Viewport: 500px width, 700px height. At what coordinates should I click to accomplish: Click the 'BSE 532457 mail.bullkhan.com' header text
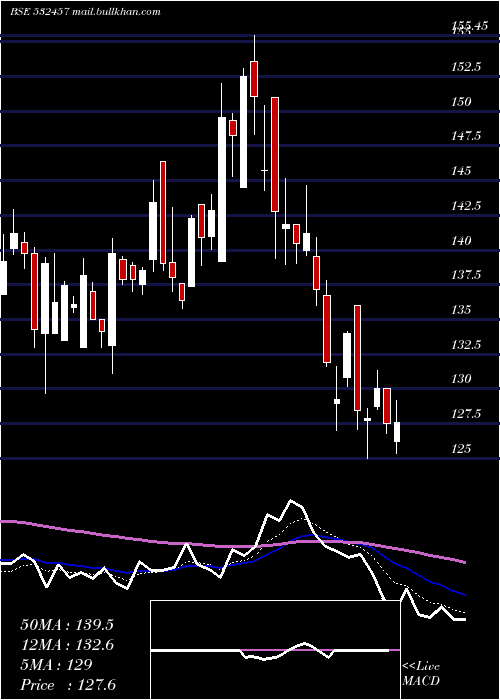(85, 12)
